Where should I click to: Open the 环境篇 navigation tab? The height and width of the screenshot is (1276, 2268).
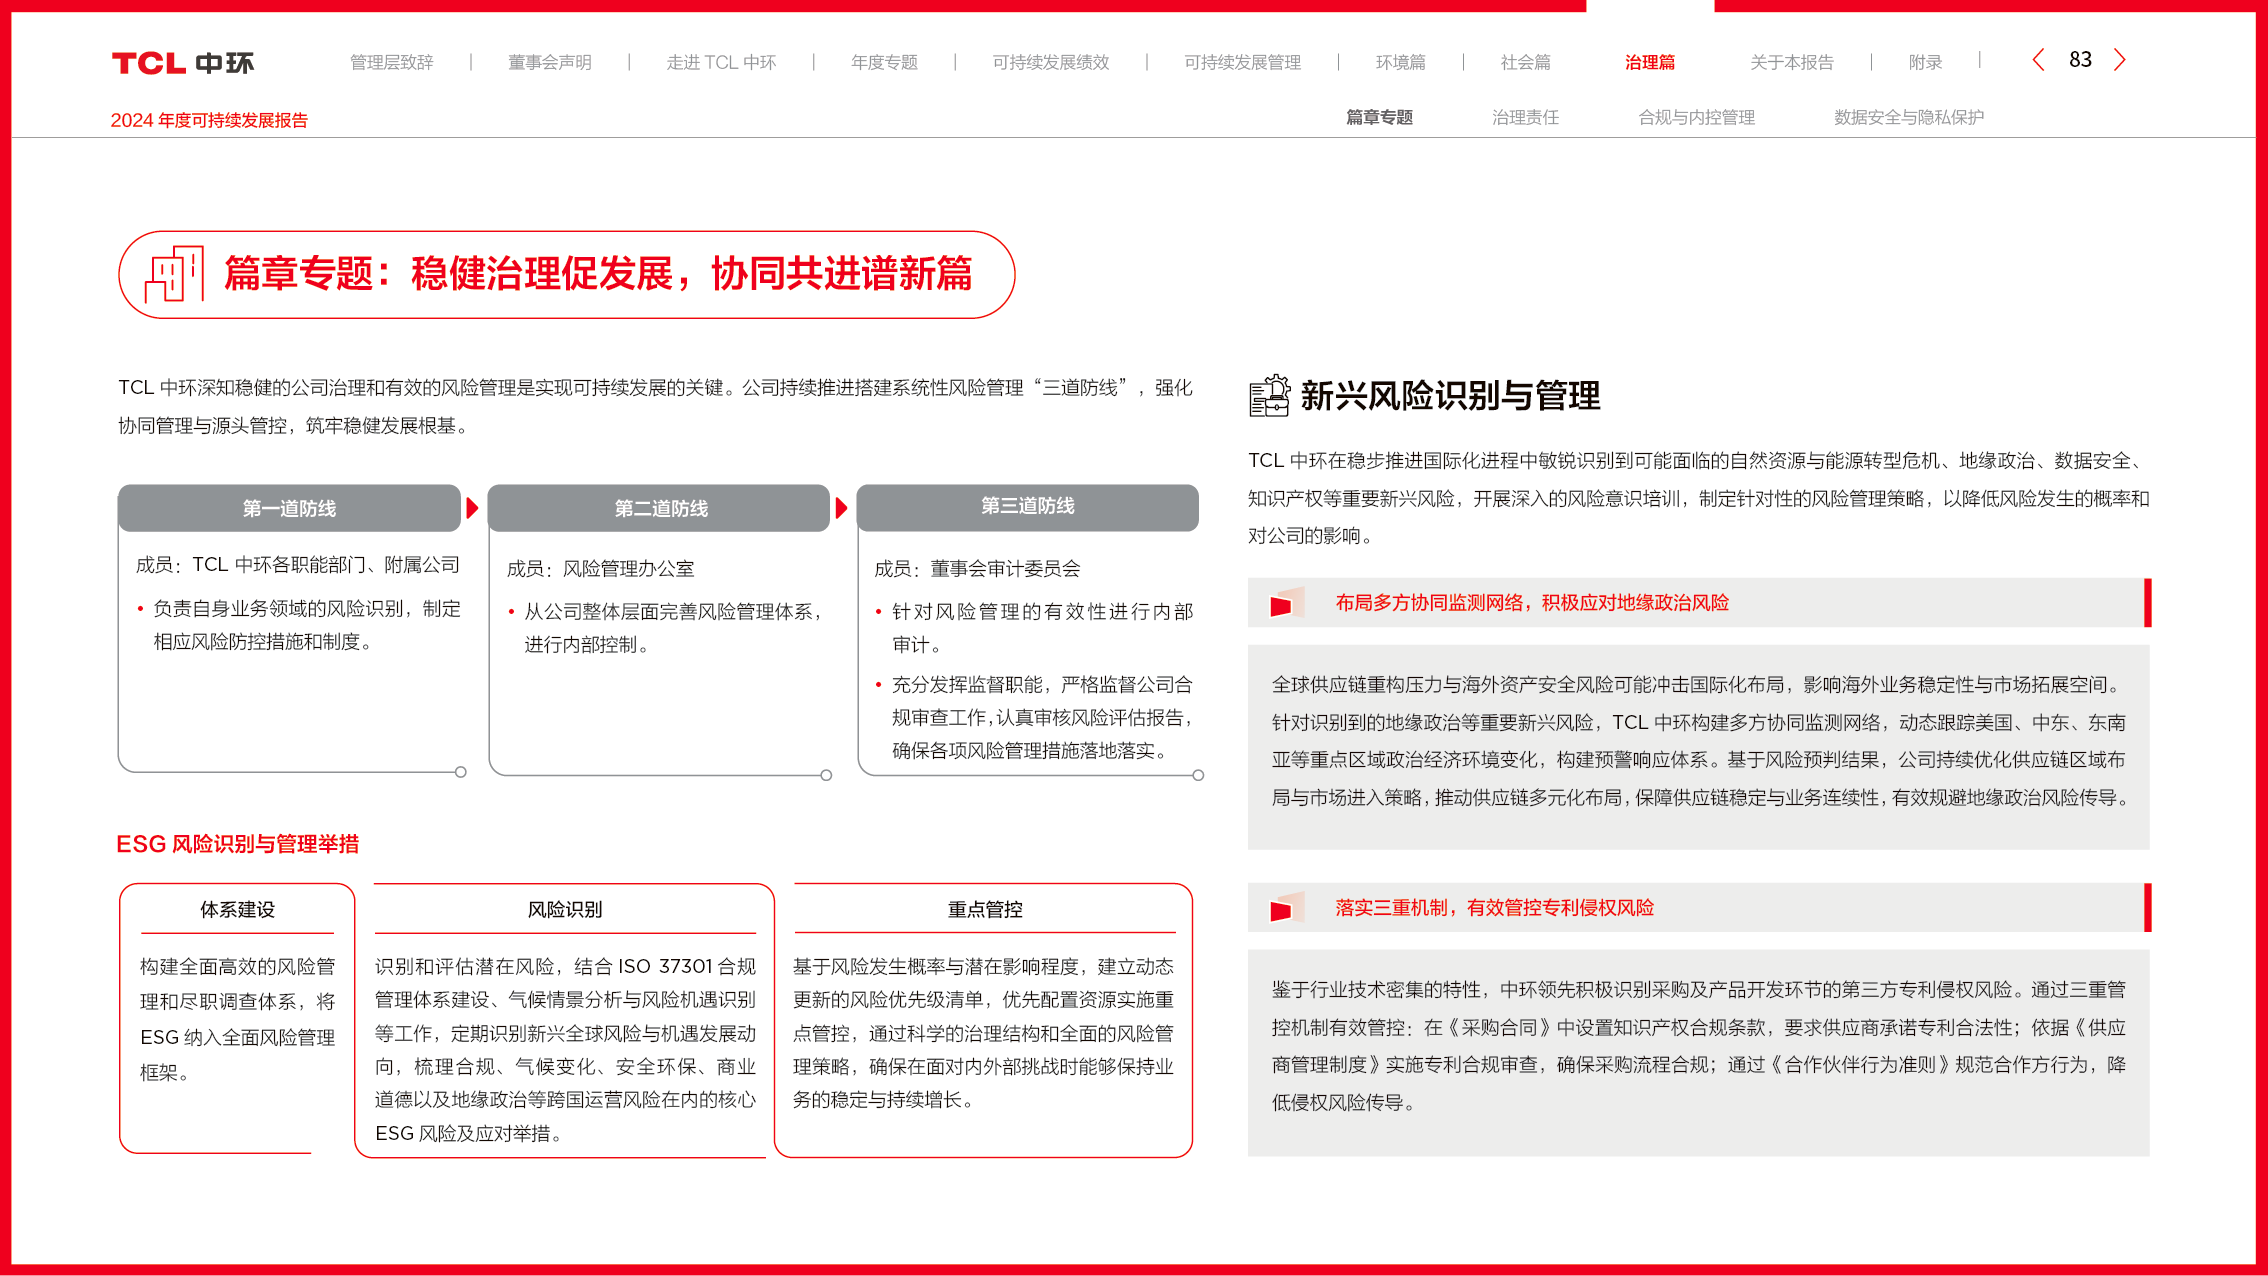pos(1400,62)
